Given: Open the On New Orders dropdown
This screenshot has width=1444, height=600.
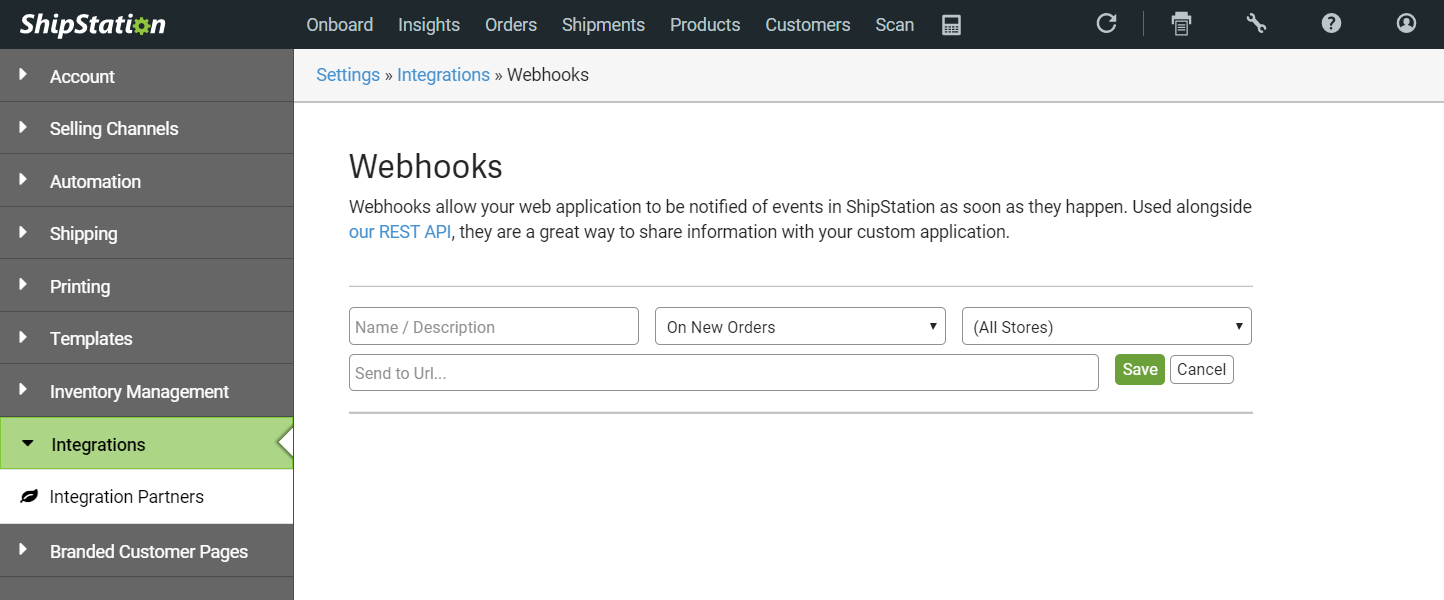Looking at the screenshot, I should pos(800,326).
